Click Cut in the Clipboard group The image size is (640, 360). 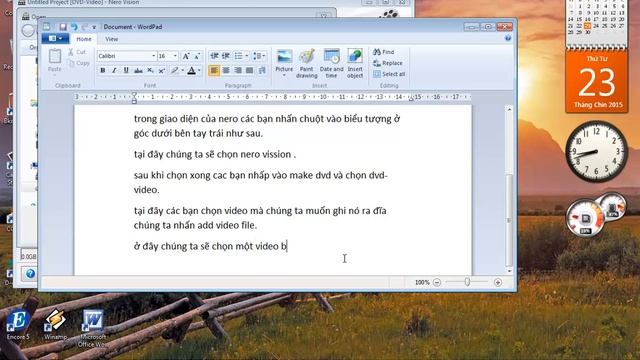point(77,52)
